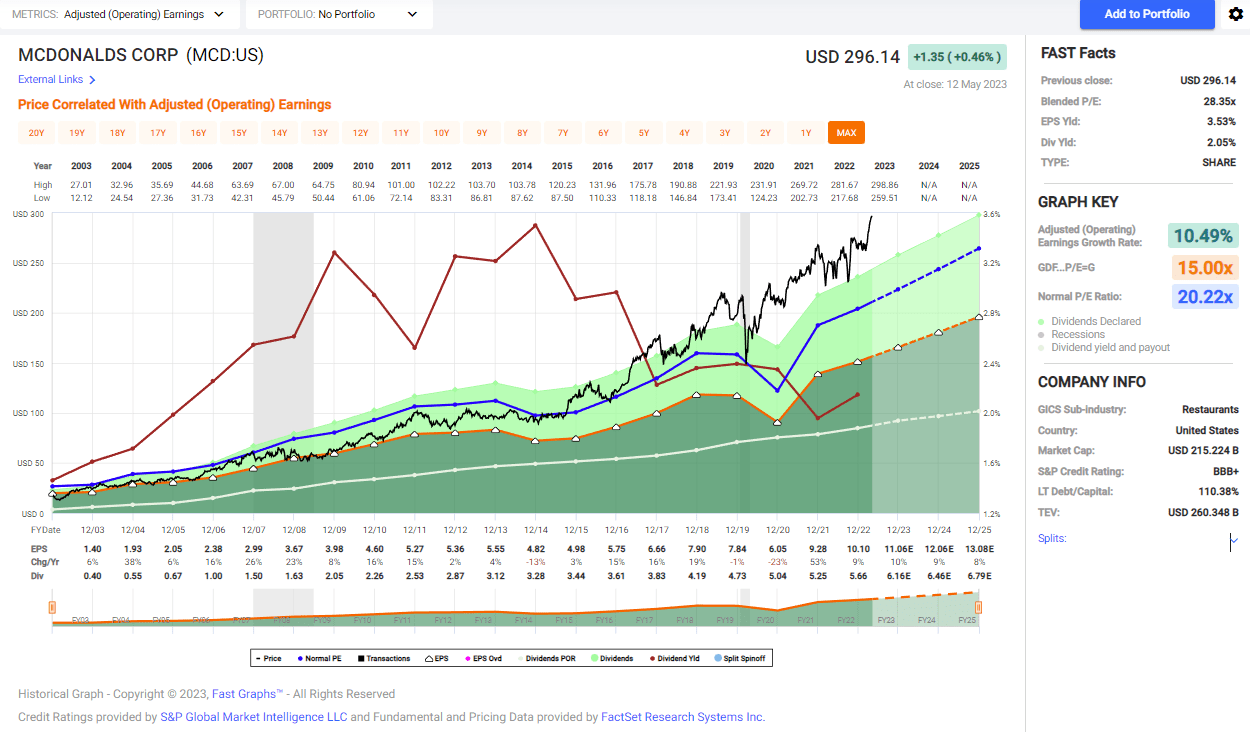
Task: Select the 2Y time range
Action: pyautogui.click(x=765, y=133)
